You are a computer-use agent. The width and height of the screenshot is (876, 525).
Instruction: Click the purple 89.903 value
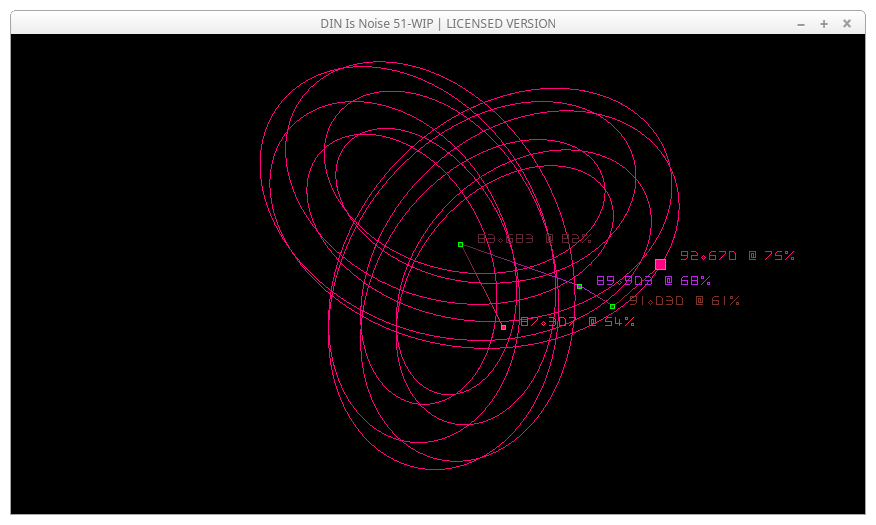click(624, 281)
